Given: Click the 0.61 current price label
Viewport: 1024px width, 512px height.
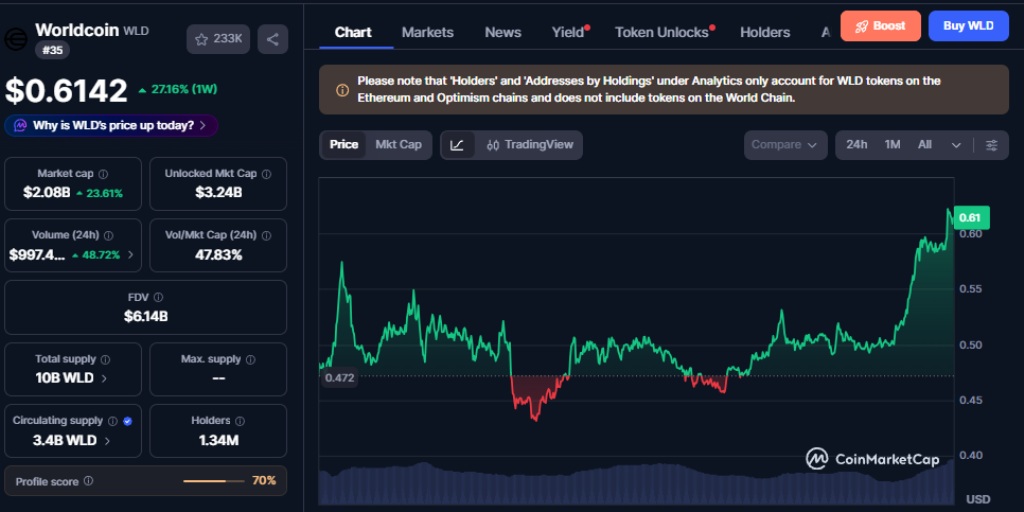Looking at the screenshot, I should (x=972, y=217).
